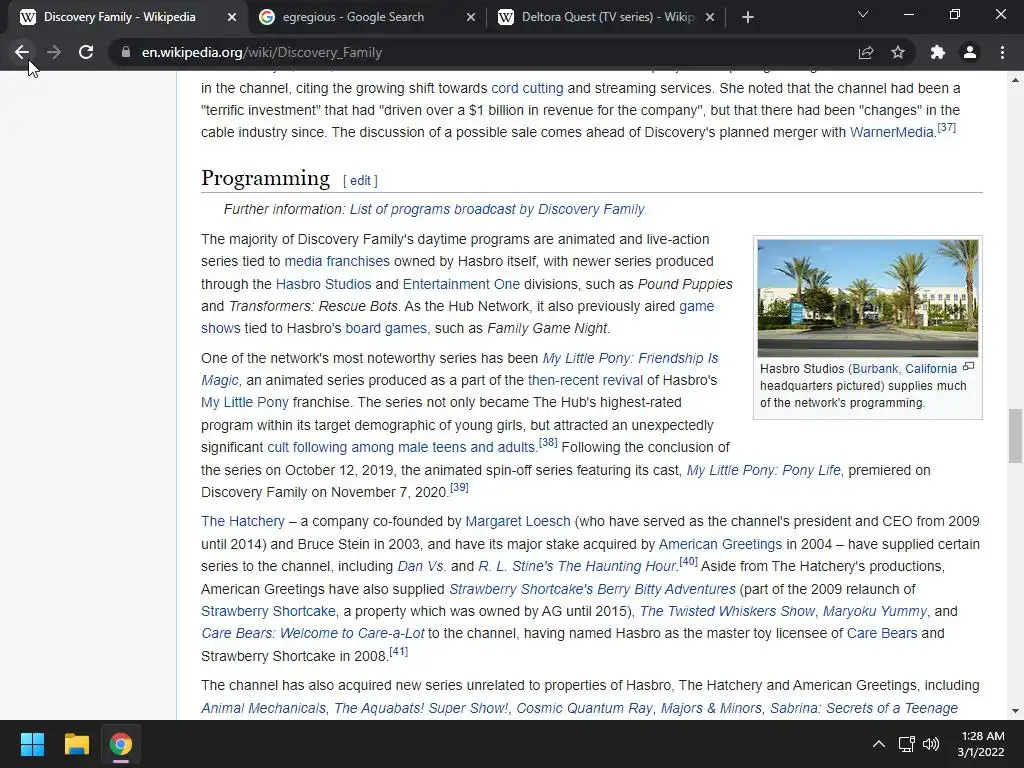Follow the Cosmic Quantum Ray link

(584, 708)
